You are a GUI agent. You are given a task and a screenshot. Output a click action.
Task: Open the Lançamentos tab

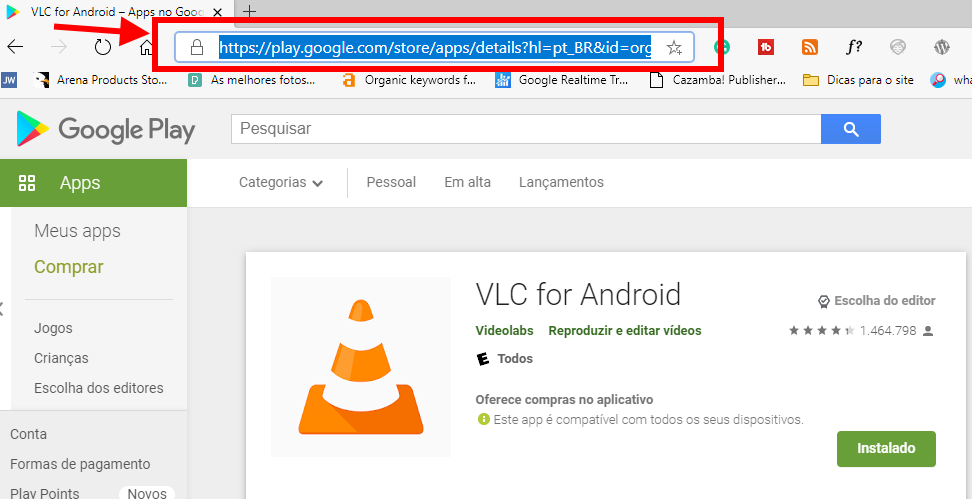pos(561,182)
